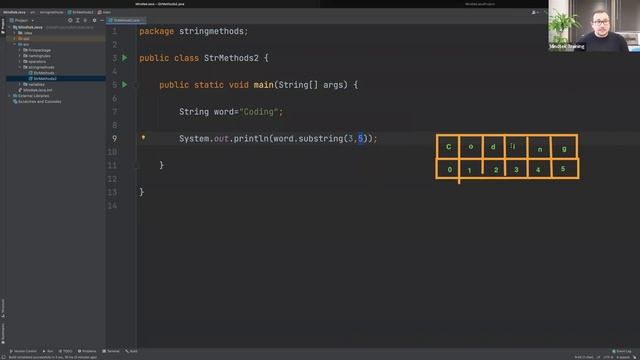Expand External Libraries node
The height and width of the screenshot is (360, 640).
tap(10, 96)
